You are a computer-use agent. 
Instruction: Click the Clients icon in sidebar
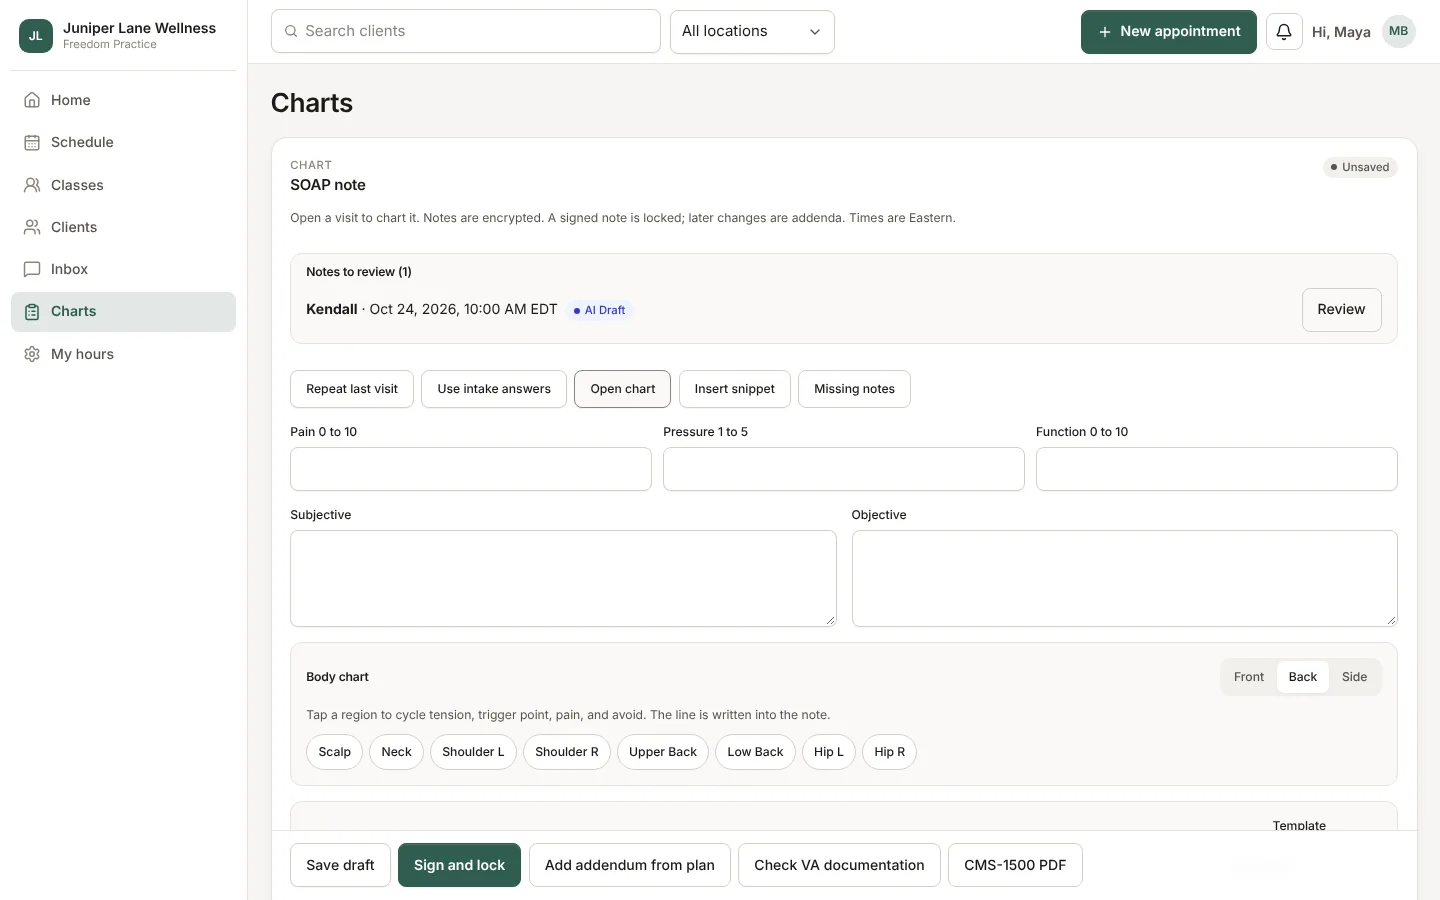pyautogui.click(x=32, y=227)
